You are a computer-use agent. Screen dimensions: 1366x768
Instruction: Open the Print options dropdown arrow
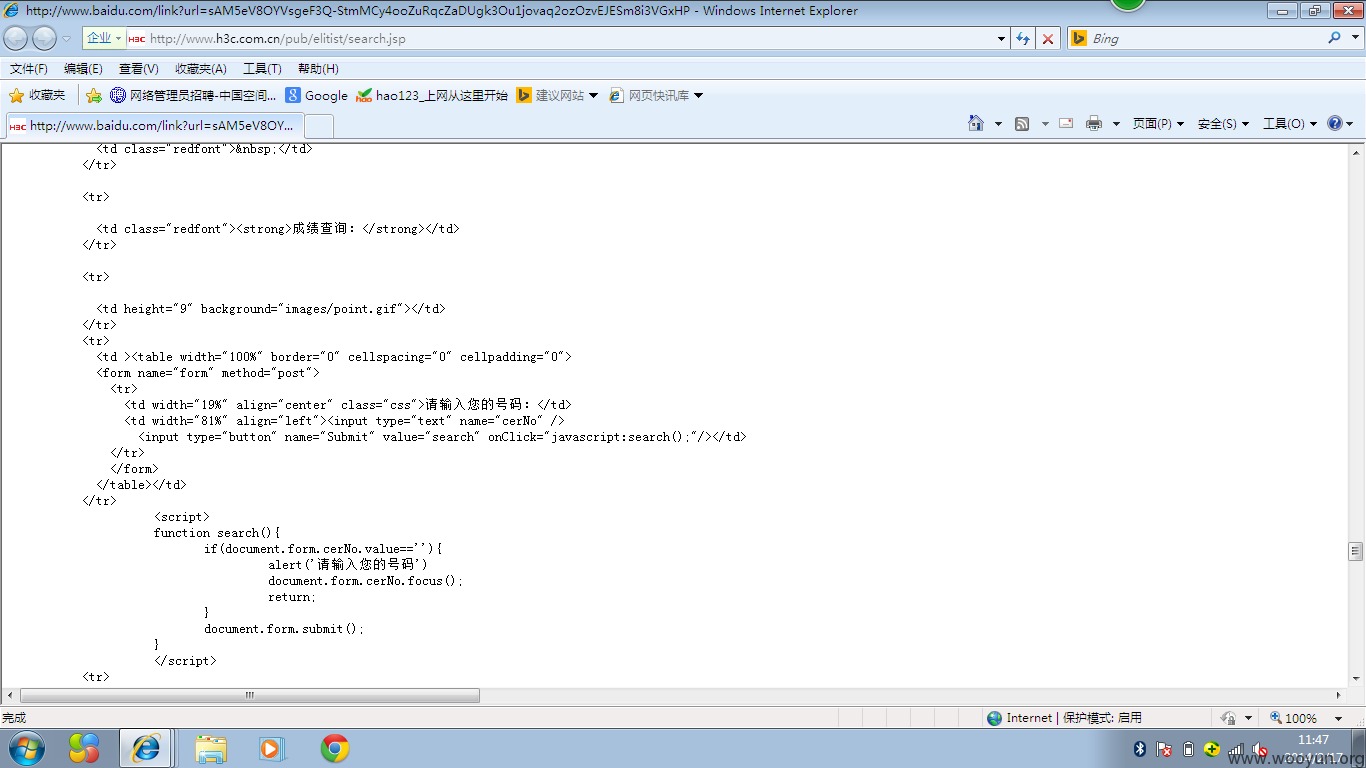pos(1116,124)
